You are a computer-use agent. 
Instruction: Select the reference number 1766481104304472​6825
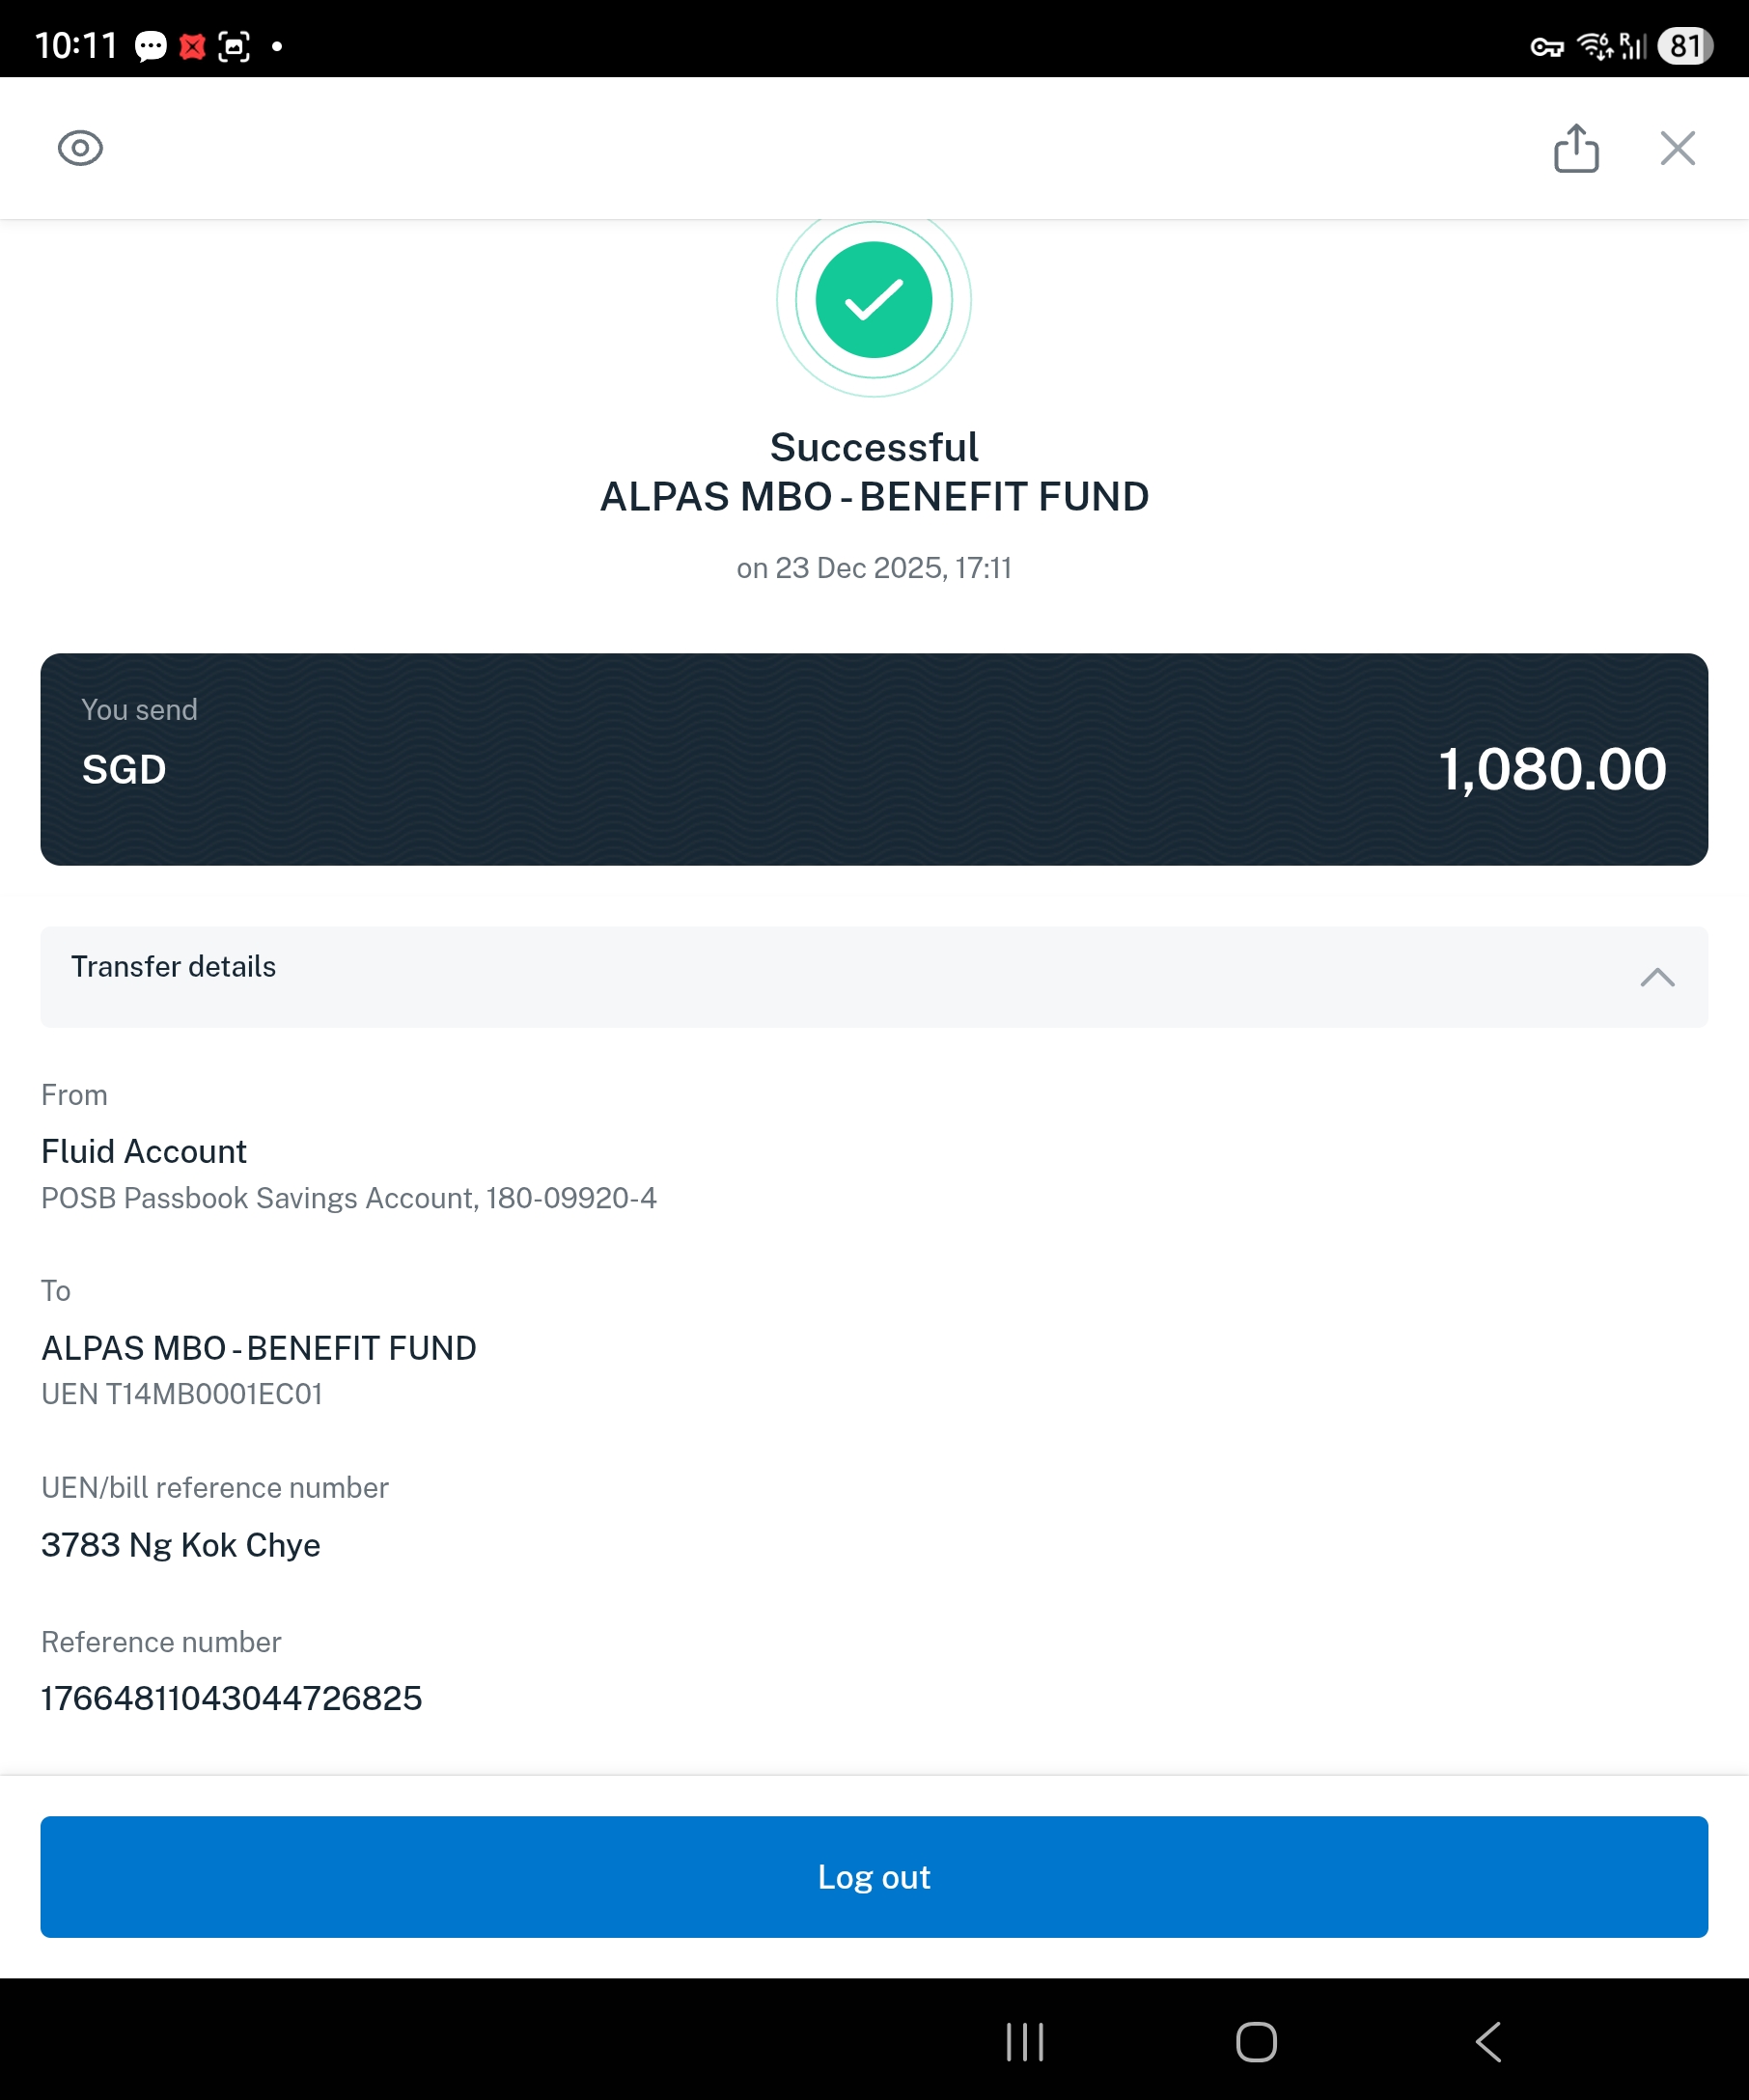pos(231,1698)
